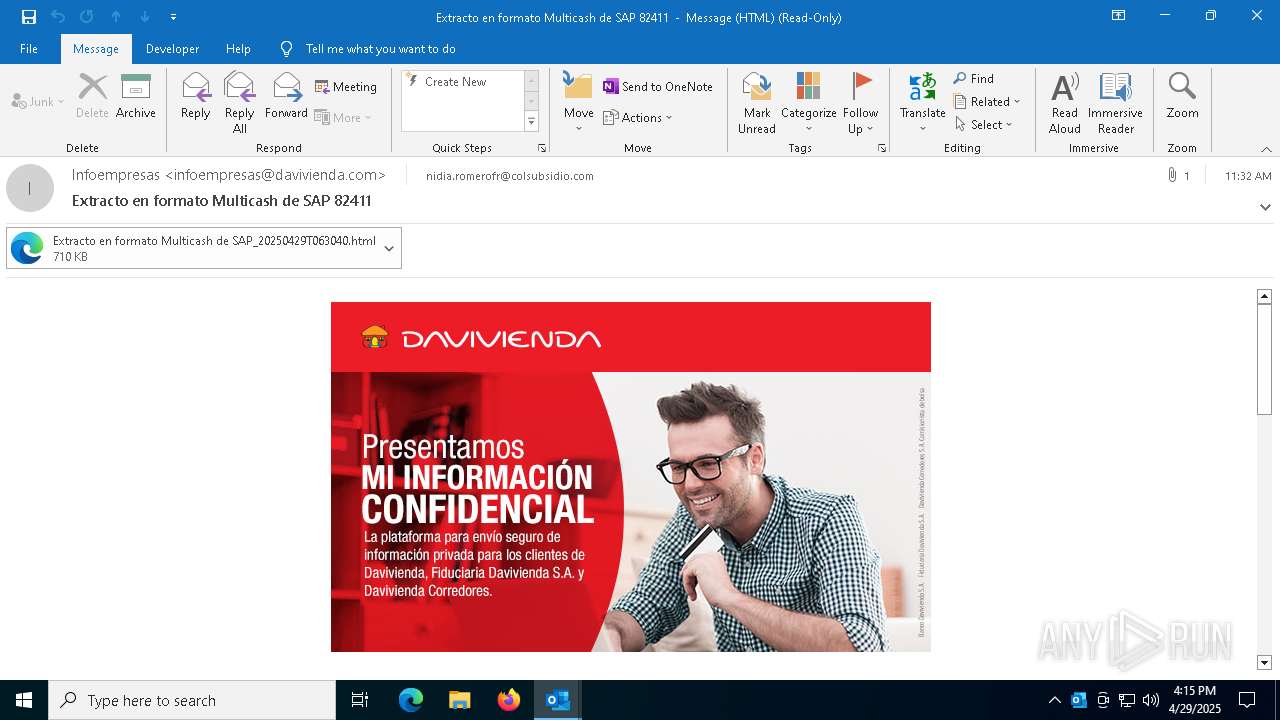Click Tell me what you want to do box
The width and height of the screenshot is (1280, 720).
(380, 49)
